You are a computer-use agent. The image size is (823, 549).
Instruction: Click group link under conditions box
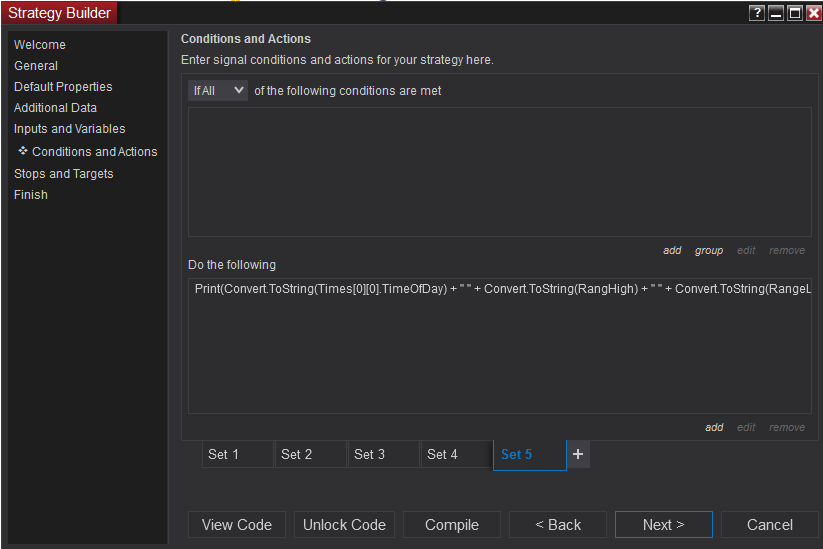pos(709,250)
